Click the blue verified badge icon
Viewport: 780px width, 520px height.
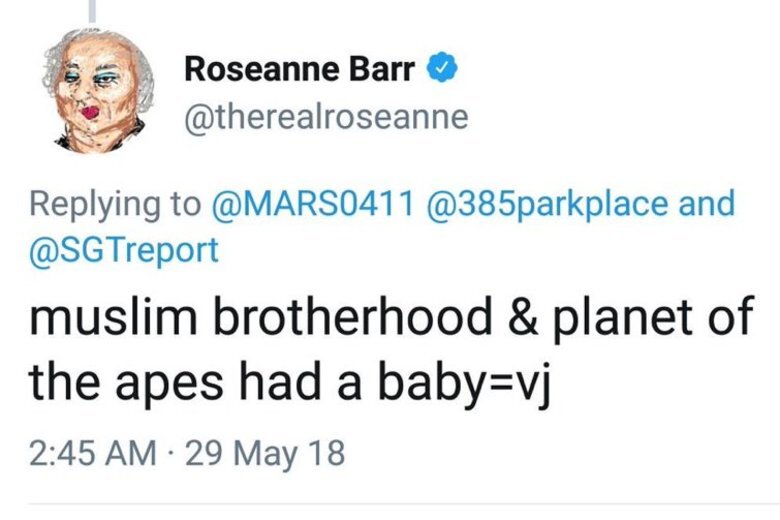[x=442, y=69]
